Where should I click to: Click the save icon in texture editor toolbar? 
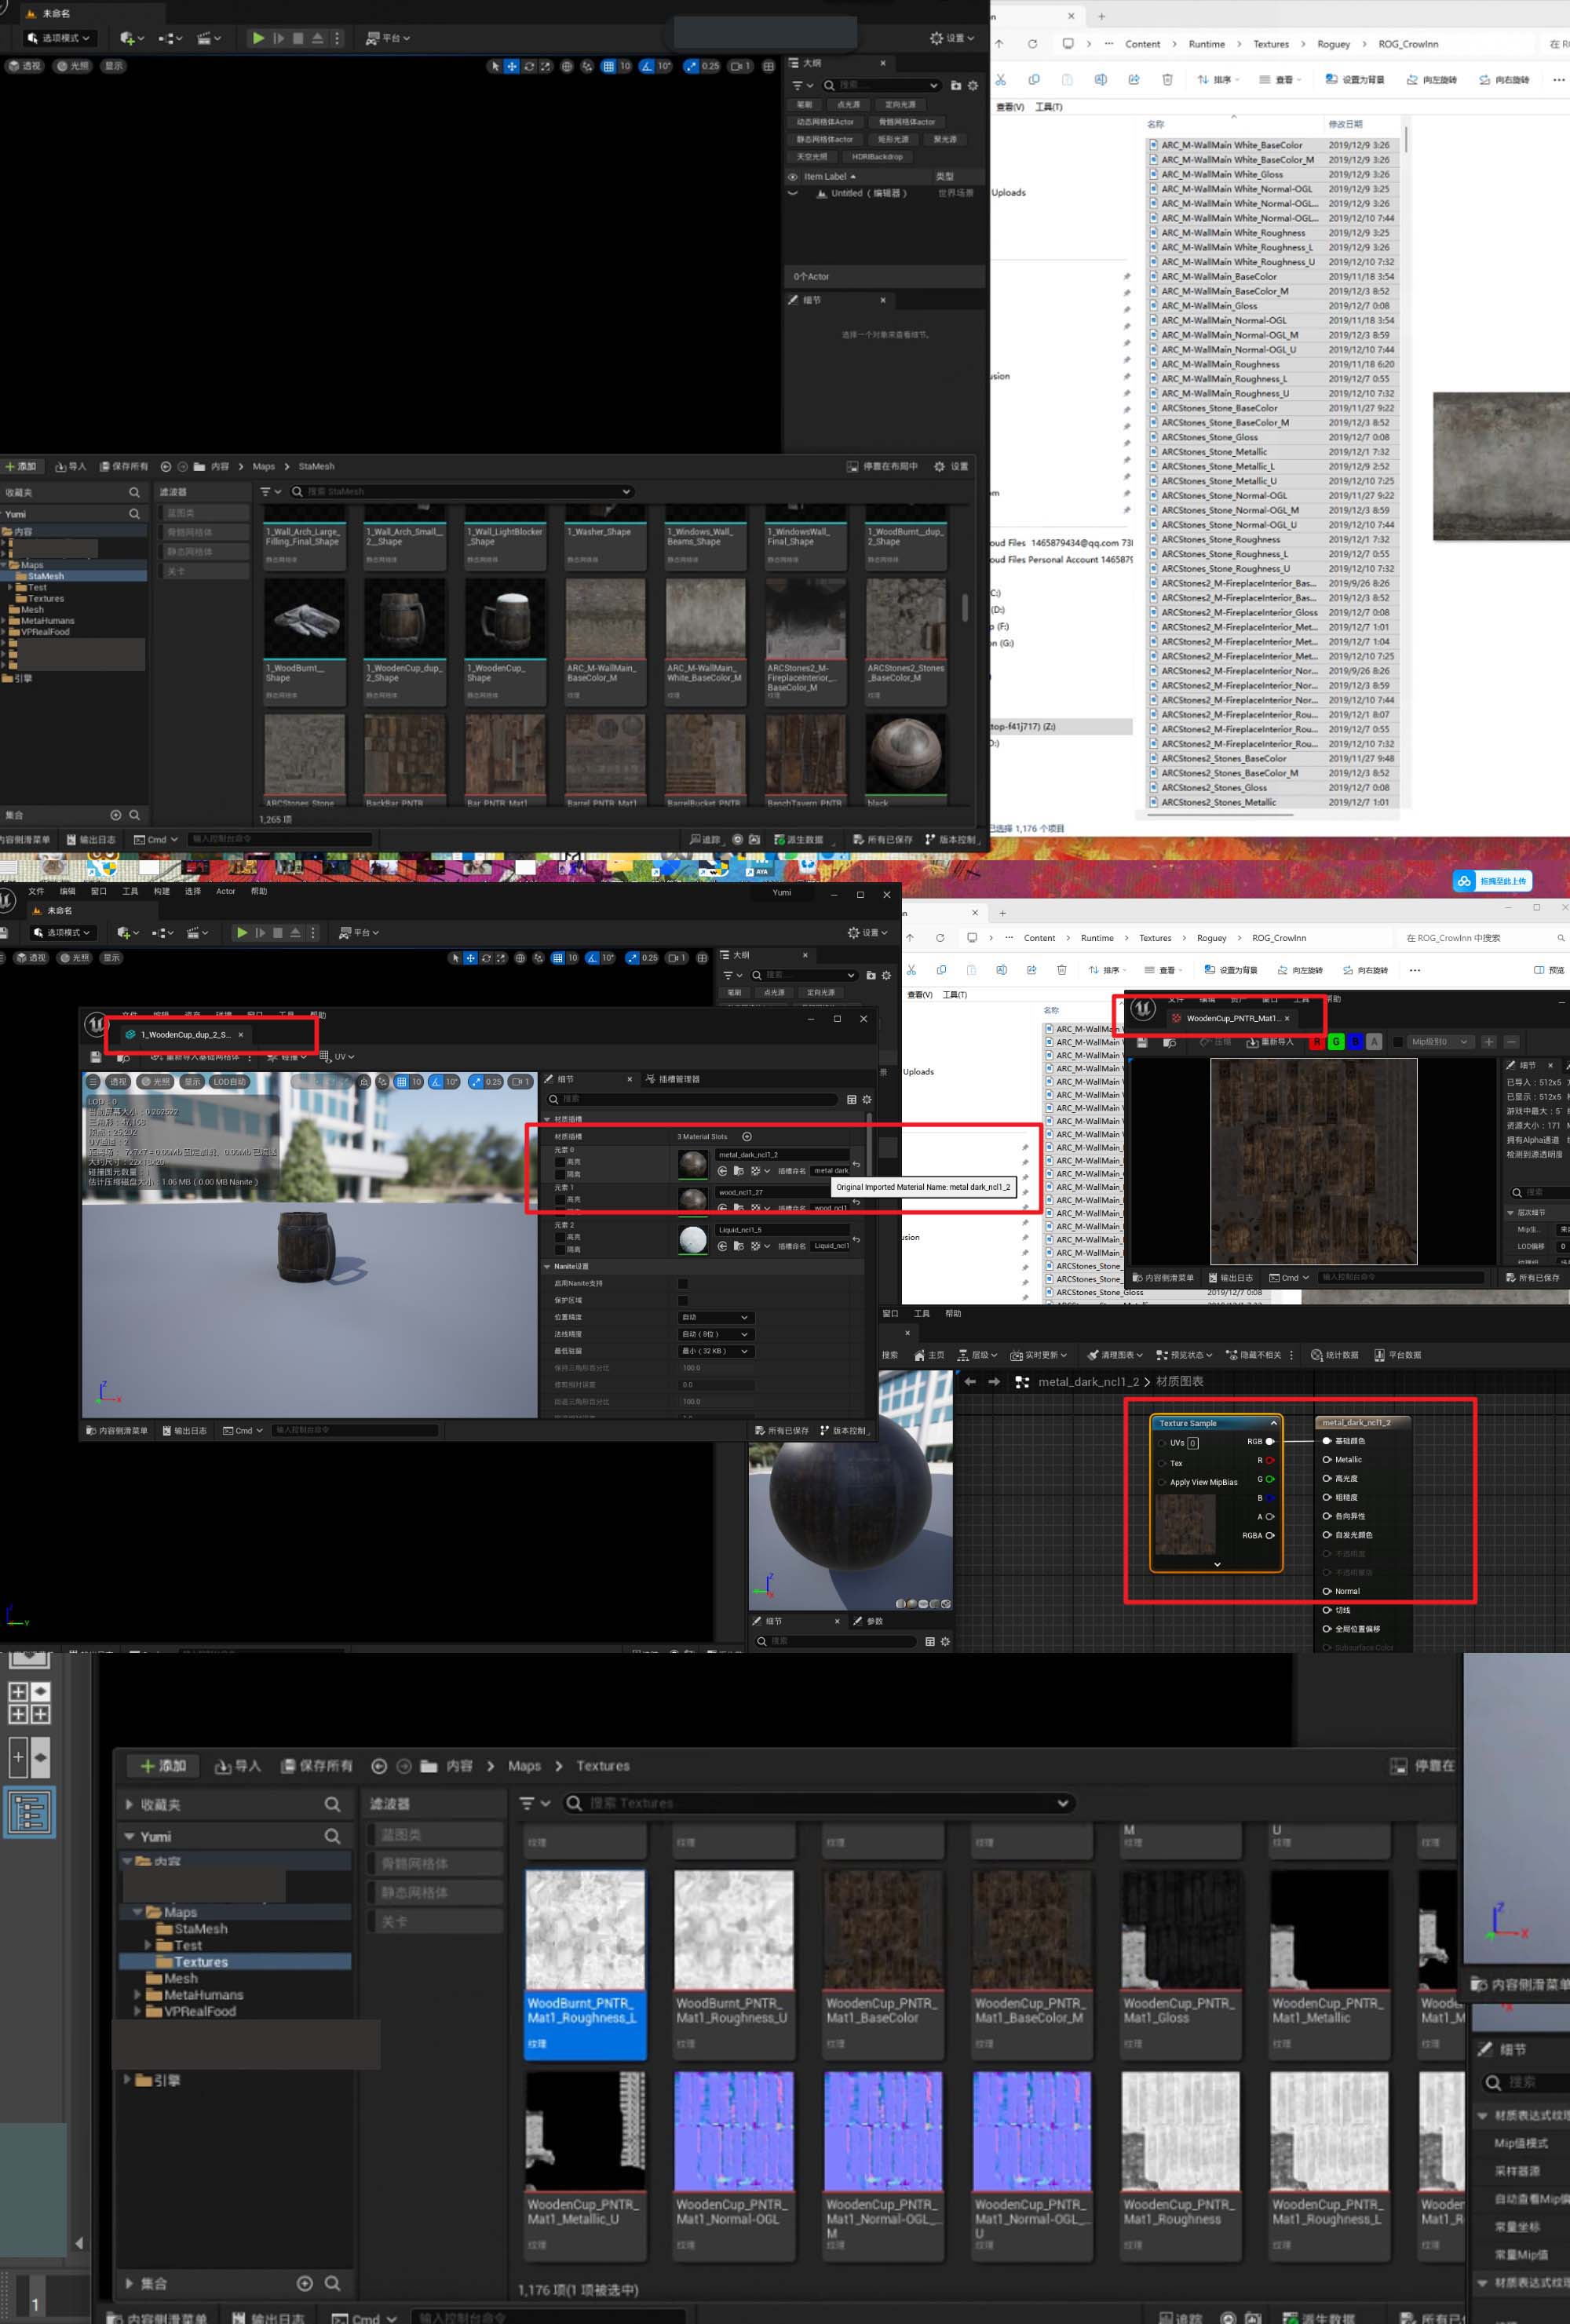[1142, 1042]
